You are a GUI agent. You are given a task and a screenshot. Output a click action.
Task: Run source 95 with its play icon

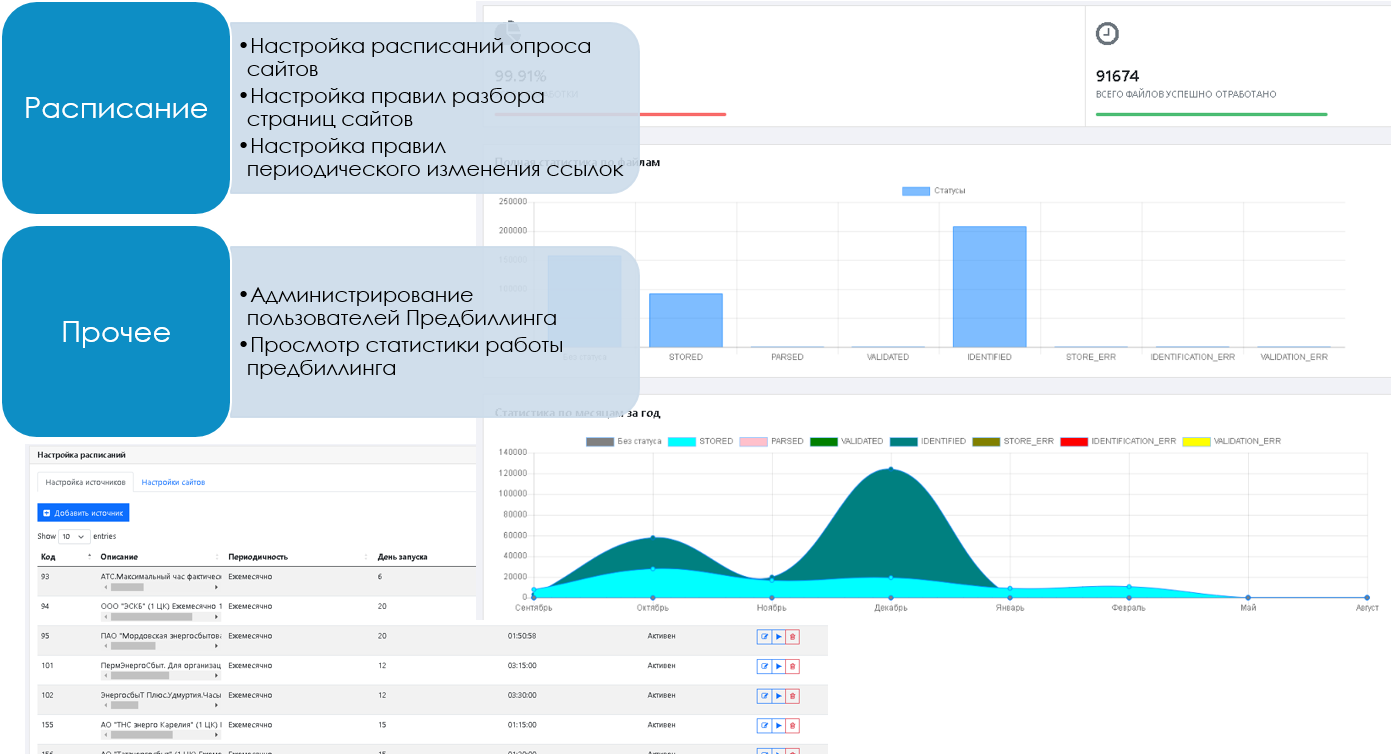click(x=779, y=637)
